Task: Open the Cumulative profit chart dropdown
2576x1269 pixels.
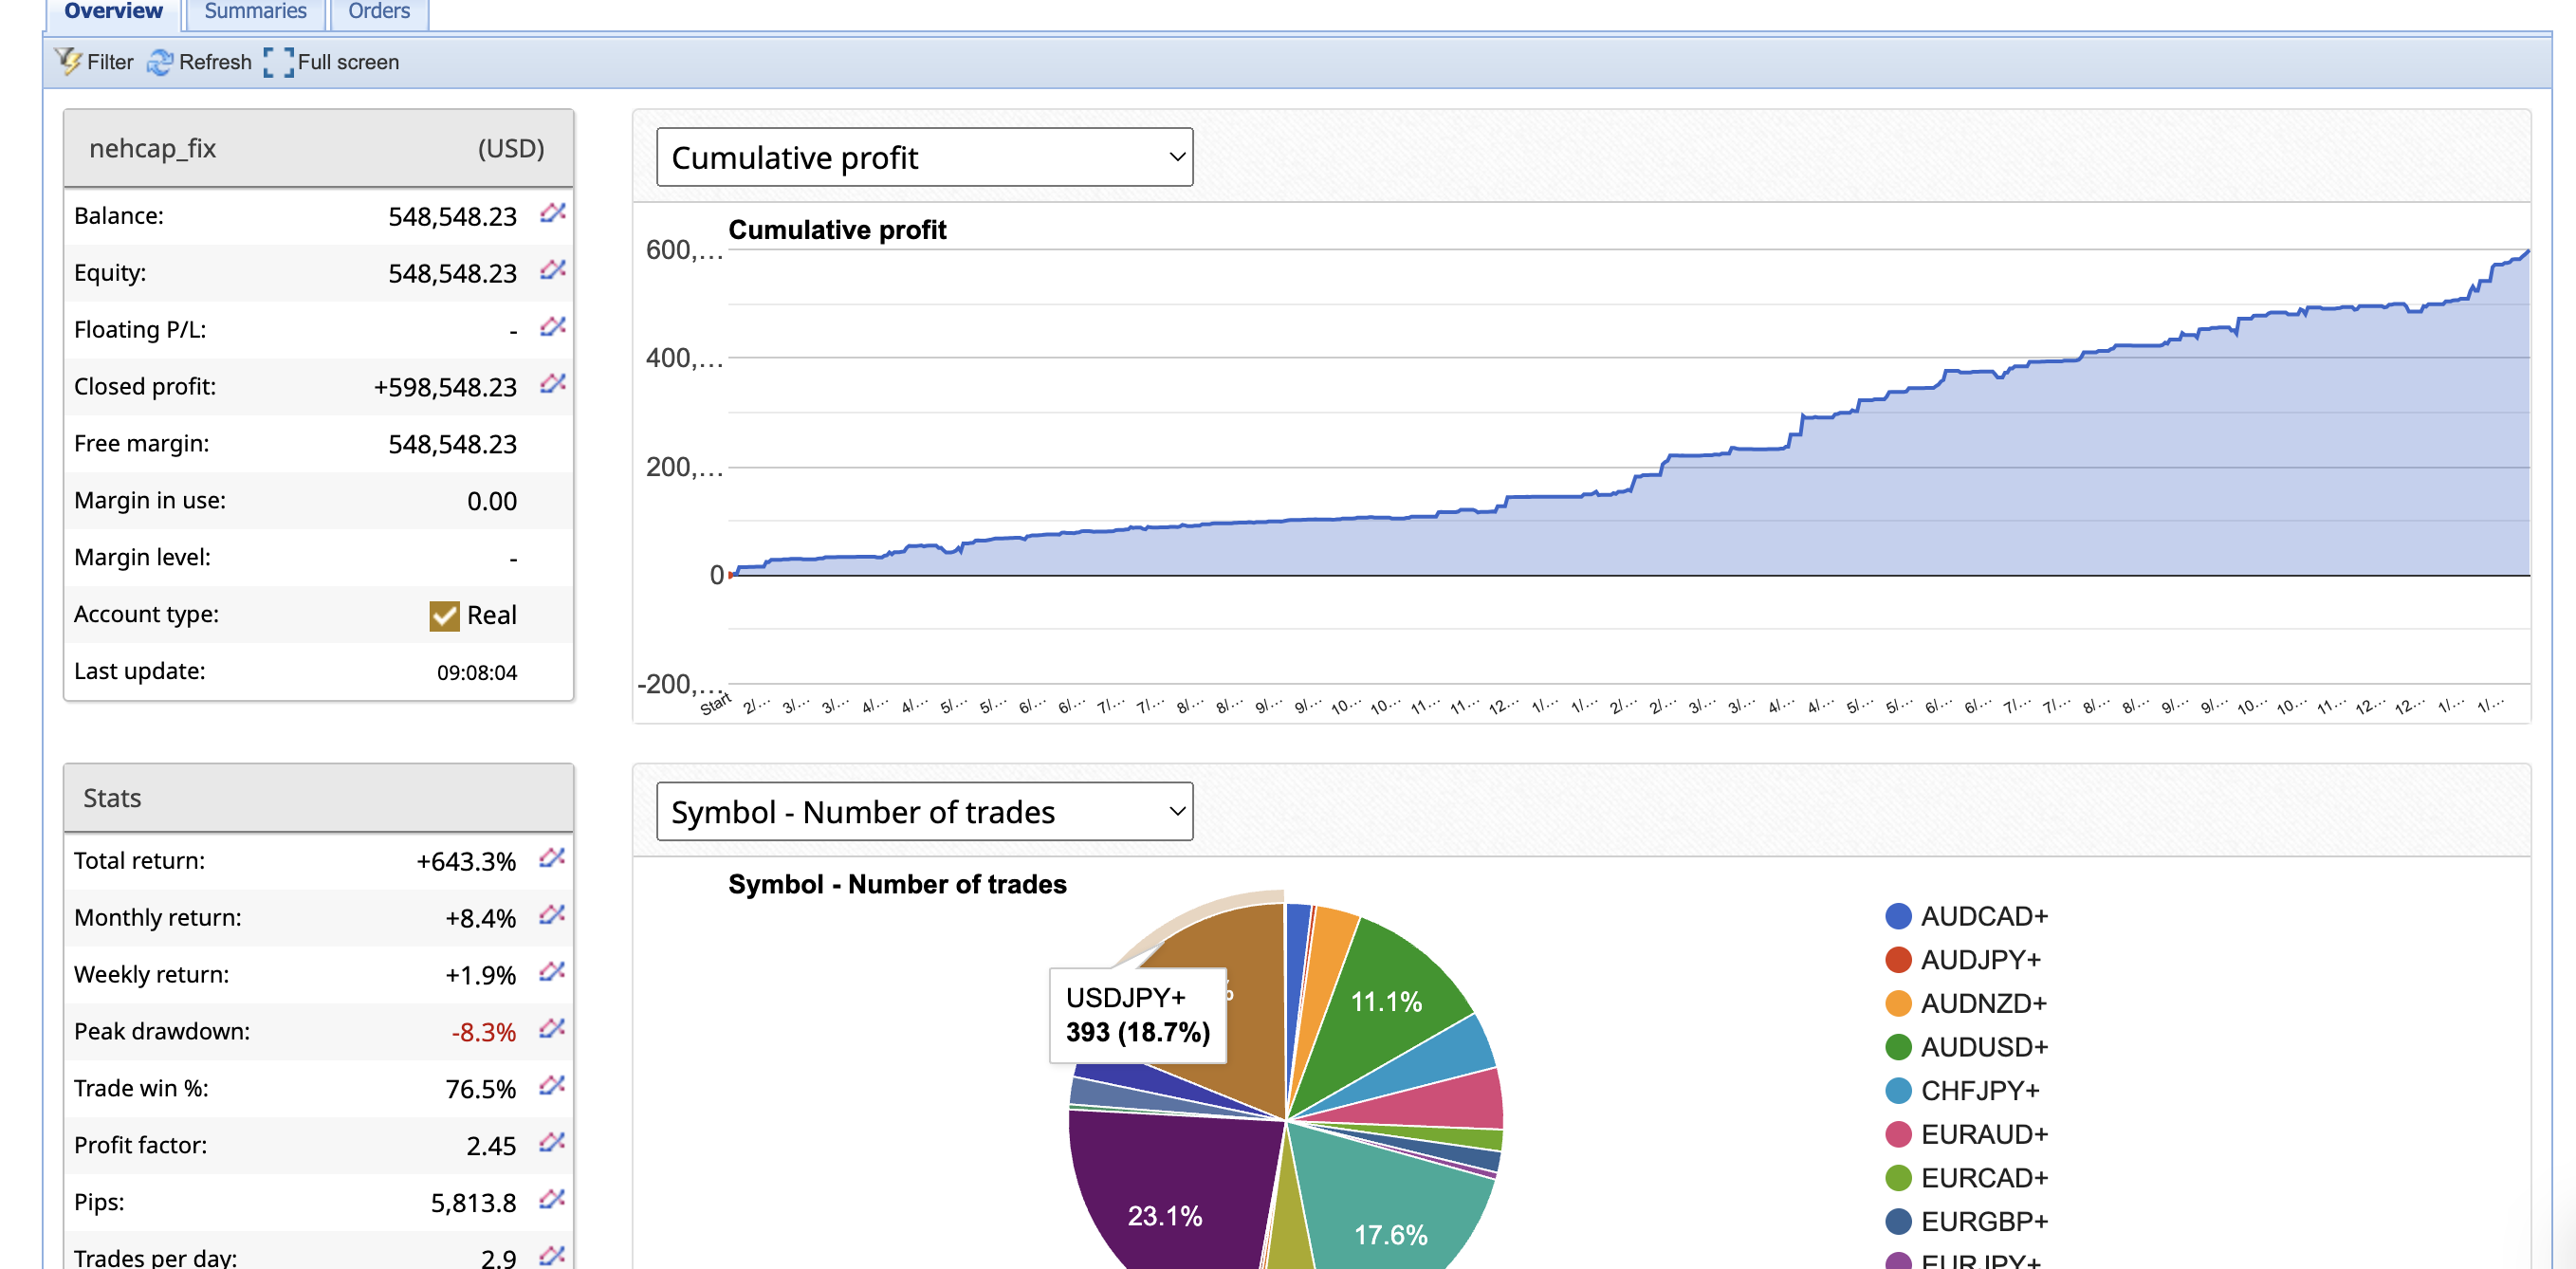Action: 924,157
